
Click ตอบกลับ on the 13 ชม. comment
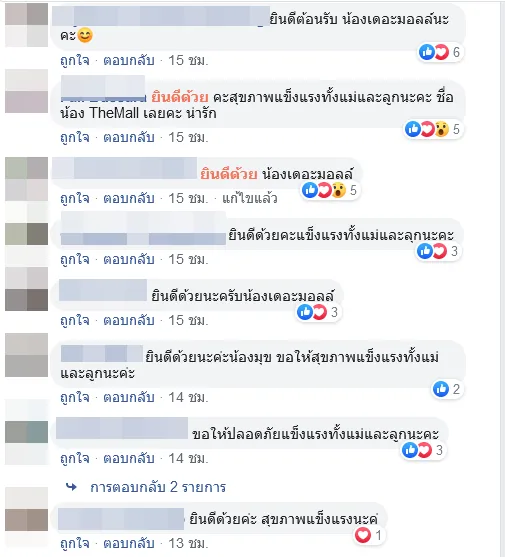pyautogui.click(x=129, y=544)
